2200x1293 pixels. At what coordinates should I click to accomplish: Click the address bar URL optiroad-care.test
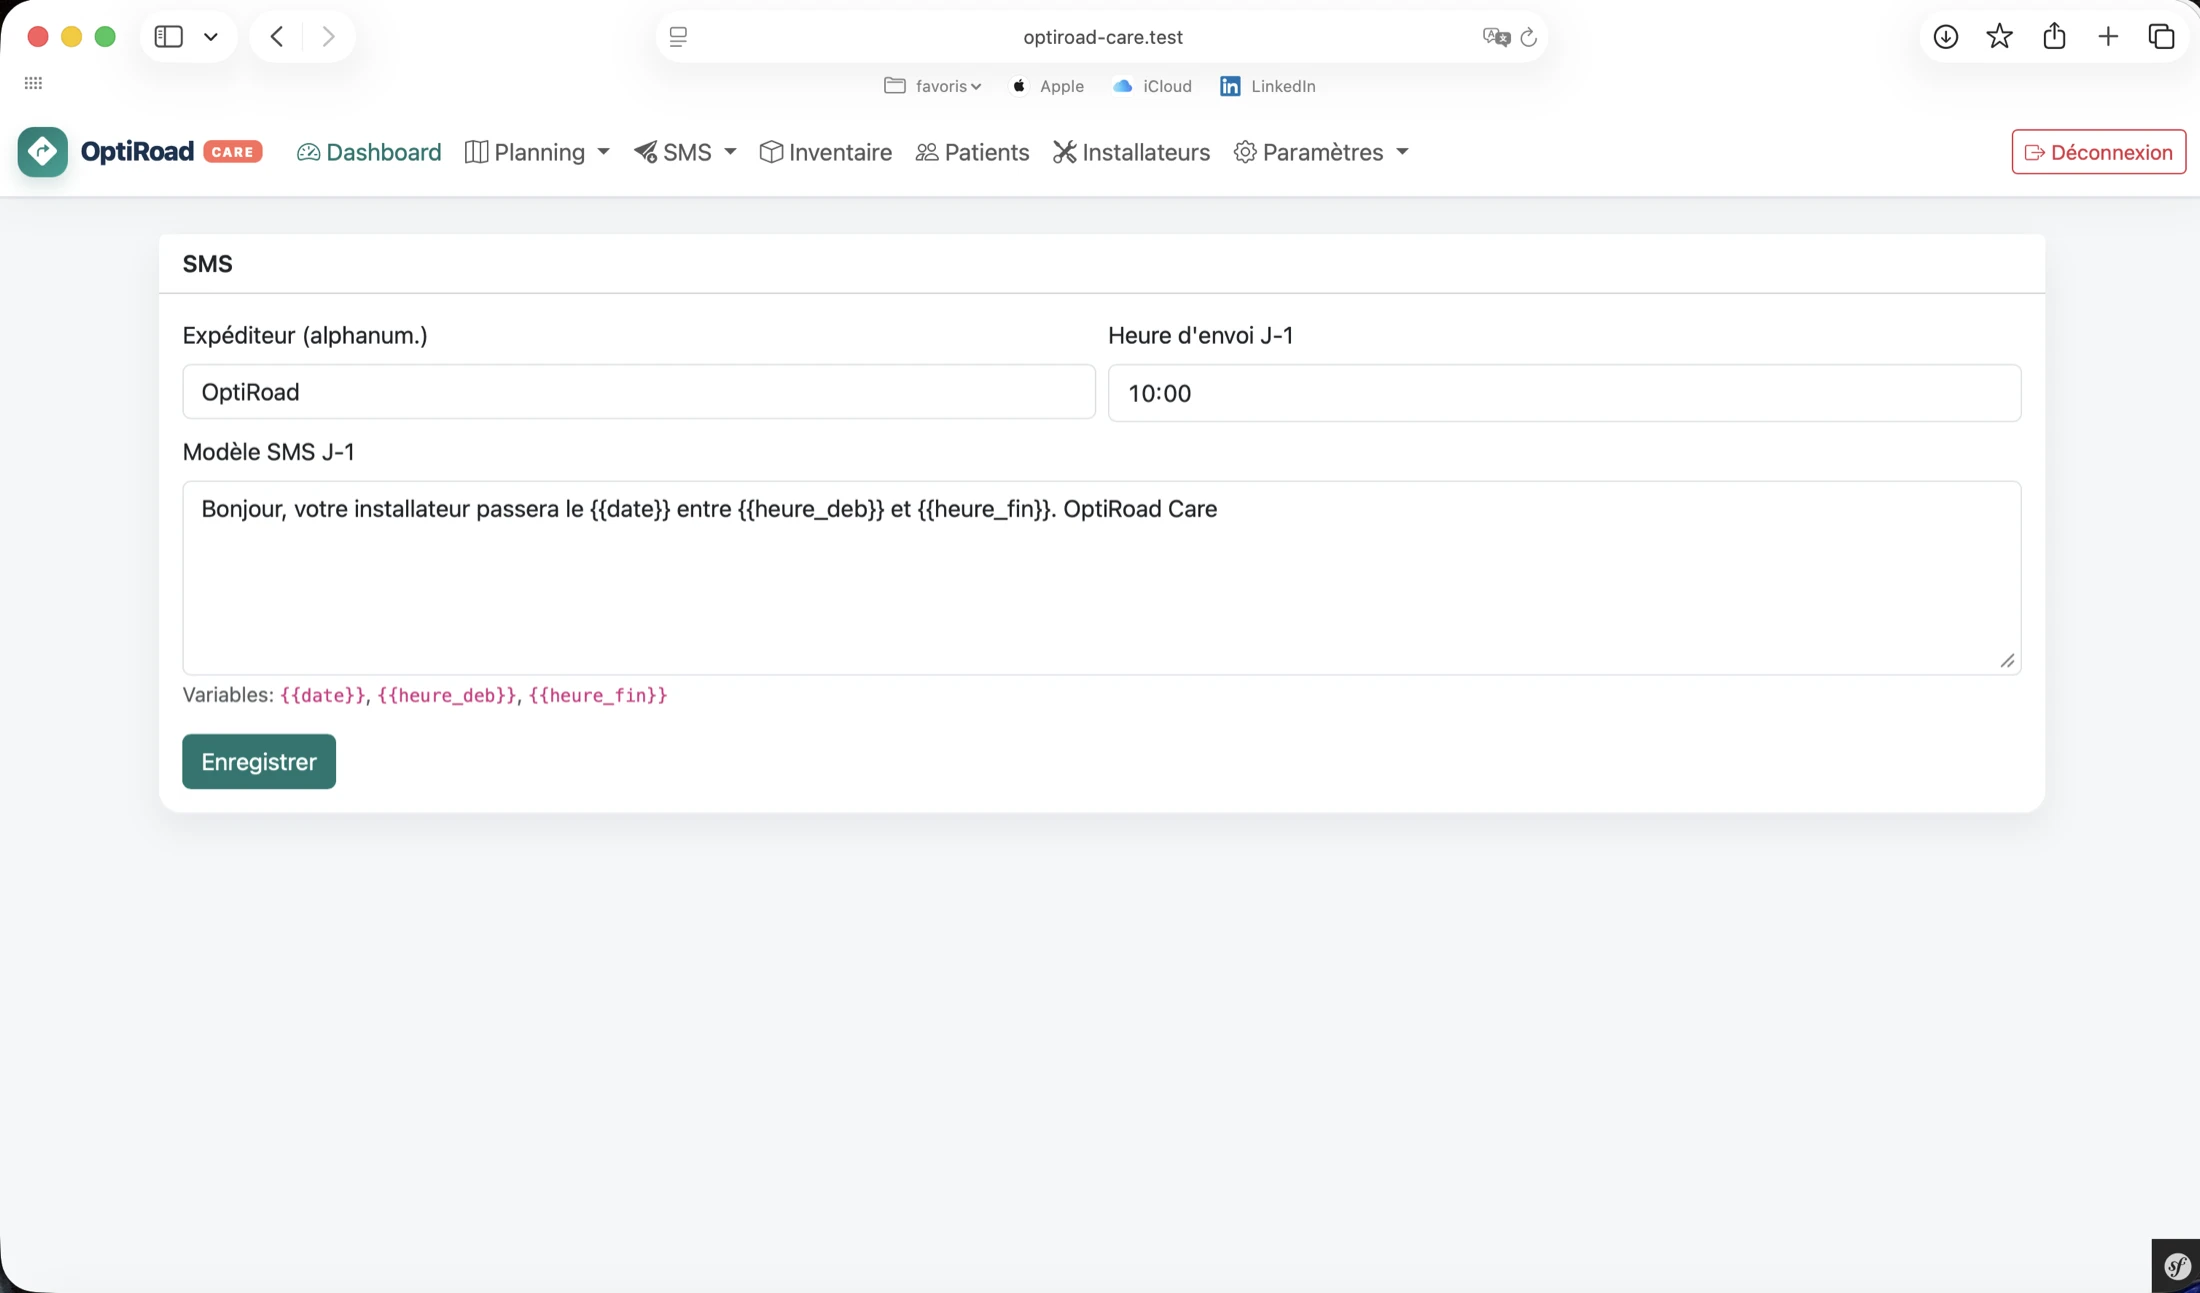pos(1103,37)
